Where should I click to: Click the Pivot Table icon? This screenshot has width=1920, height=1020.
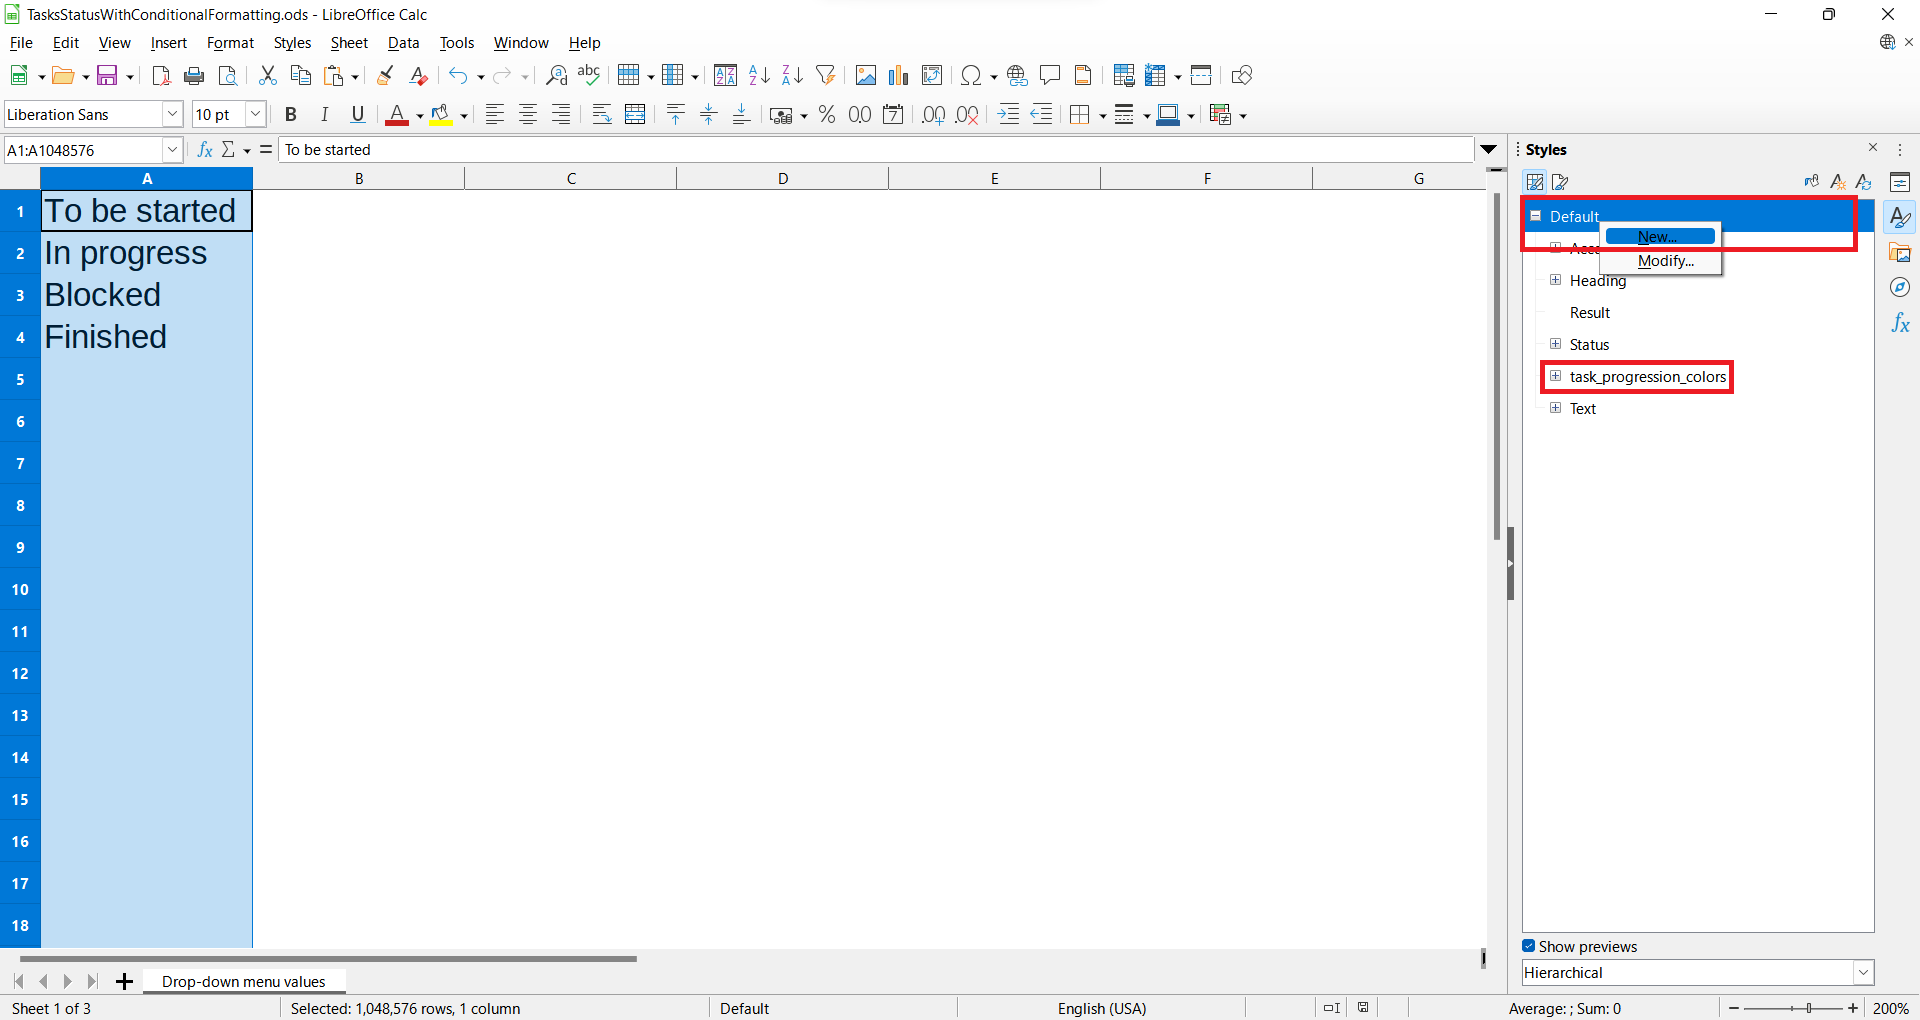click(x=932, y=76)
